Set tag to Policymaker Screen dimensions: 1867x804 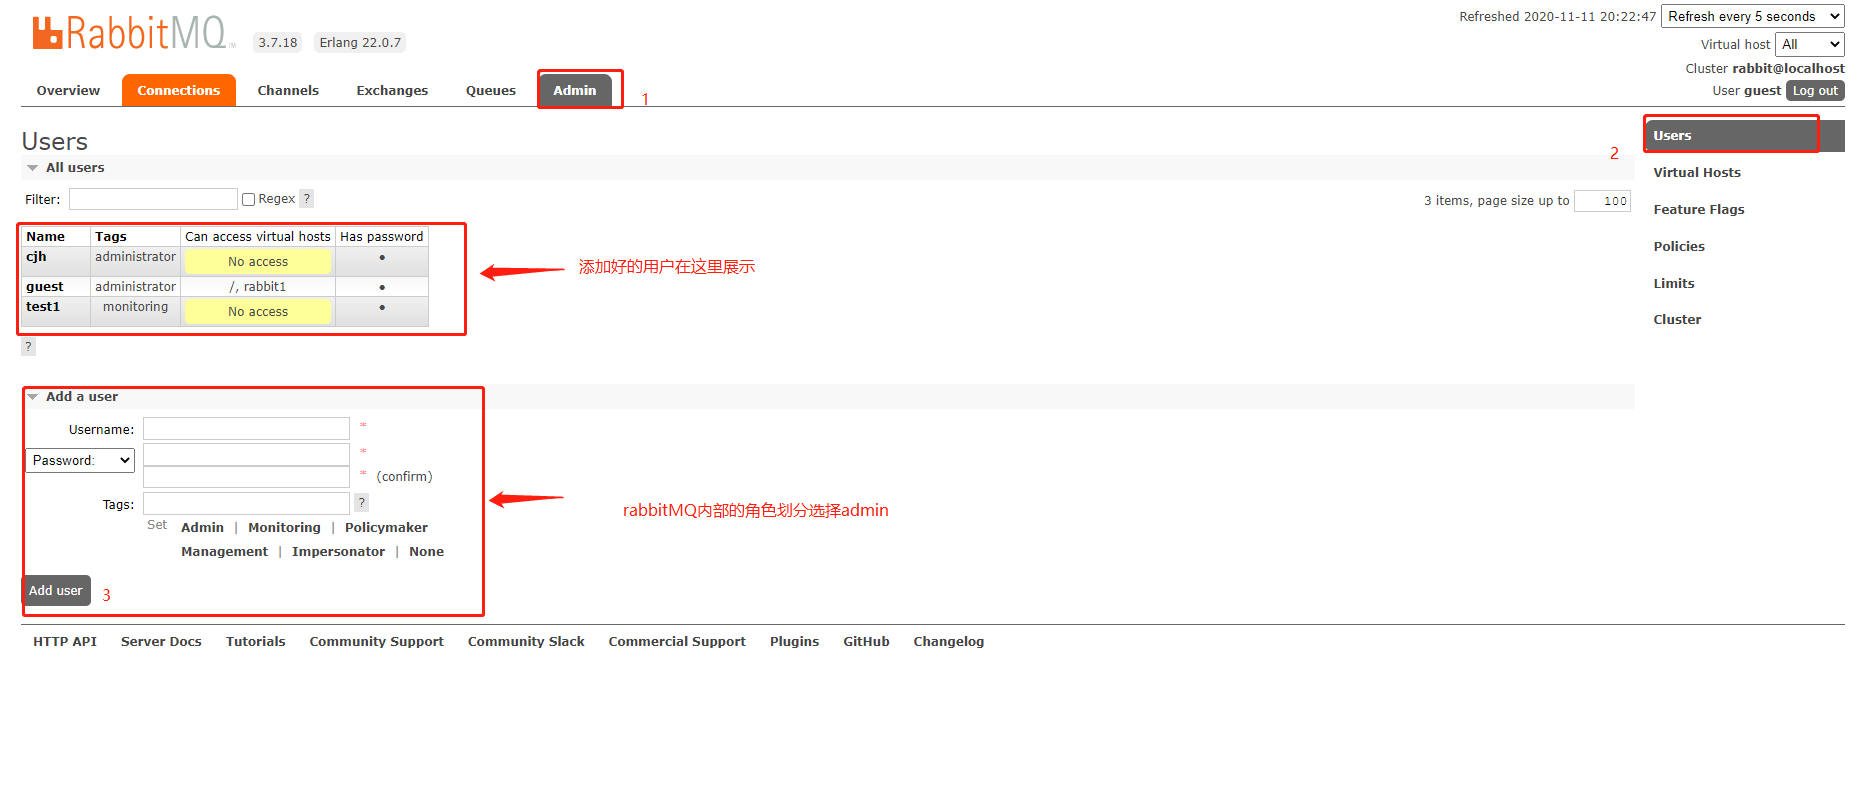[x=386, y=528]
